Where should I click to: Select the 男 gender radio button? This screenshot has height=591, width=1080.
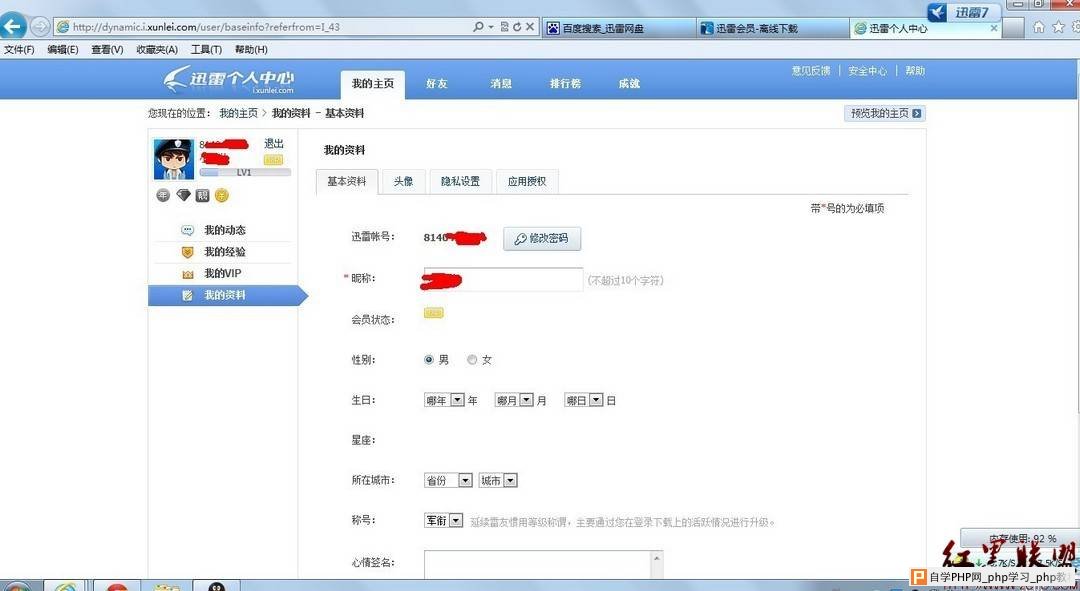click(x=429, y=360)
